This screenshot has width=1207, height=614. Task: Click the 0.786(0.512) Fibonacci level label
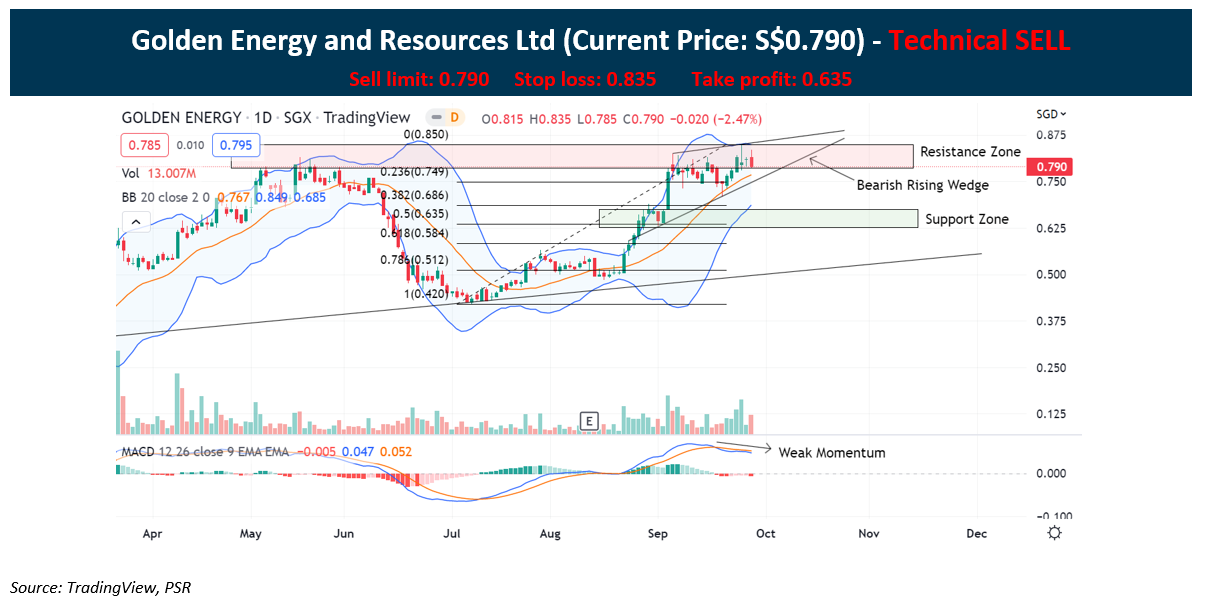click(416, 261)
